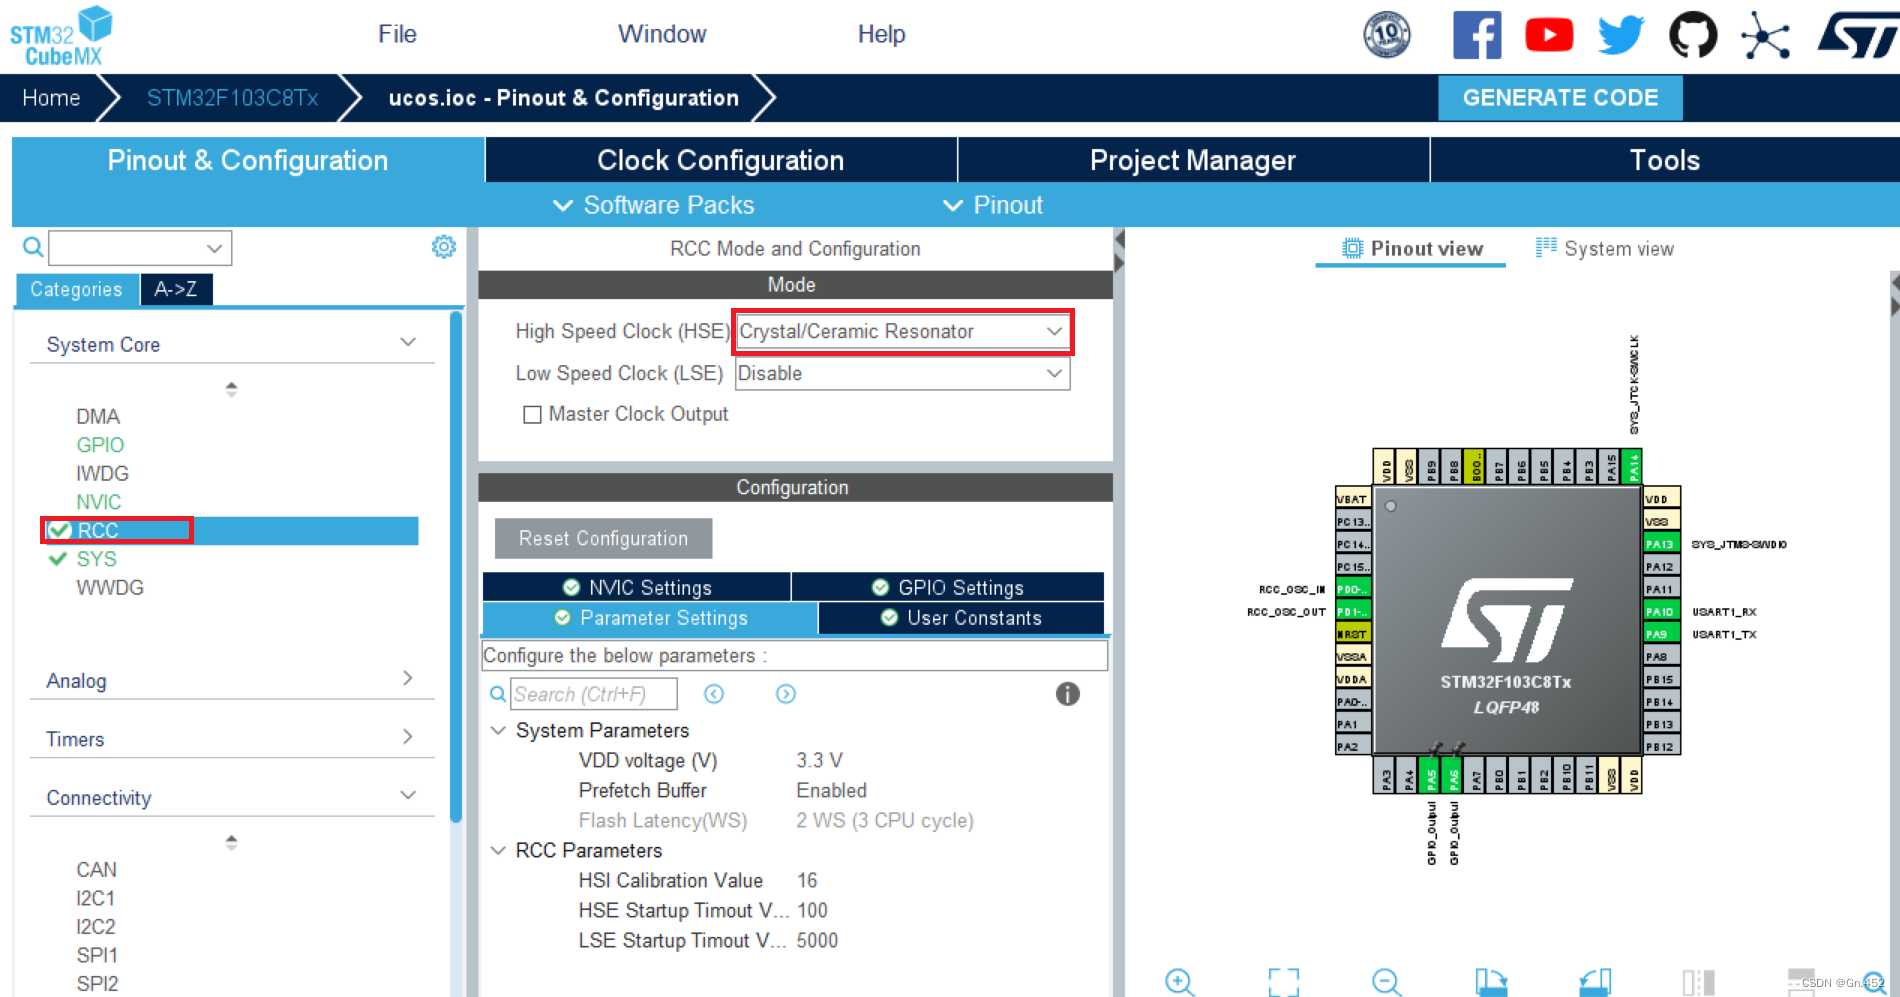Screen dimensions: 1900x997
Task: Click the categories panel vertical scrollbar
Action: (x=456, y=566)
